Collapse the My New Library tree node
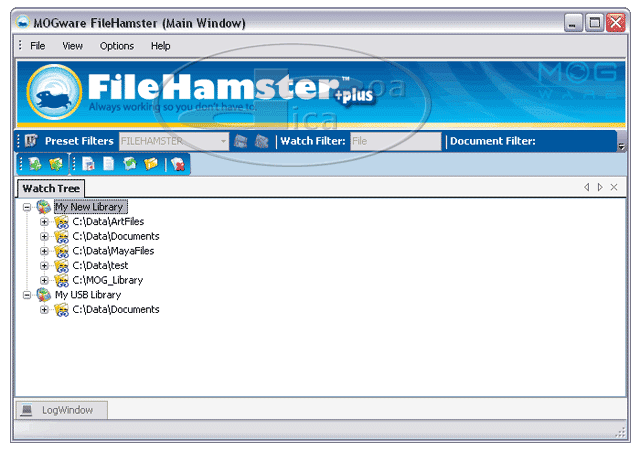Screen dimensions: 640x452 click(27, 207)
